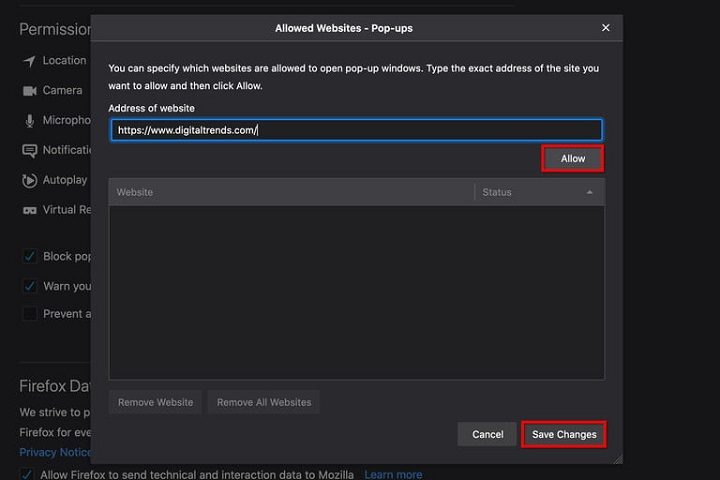Sort list by Status column arrow
Viewport: 720px width, 480px height.
point(589,192)
